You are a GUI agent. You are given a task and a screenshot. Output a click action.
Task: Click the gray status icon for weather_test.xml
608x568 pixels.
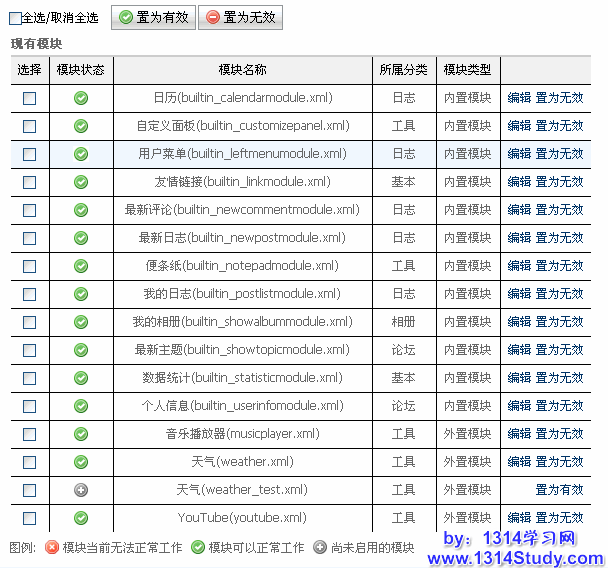81,490
